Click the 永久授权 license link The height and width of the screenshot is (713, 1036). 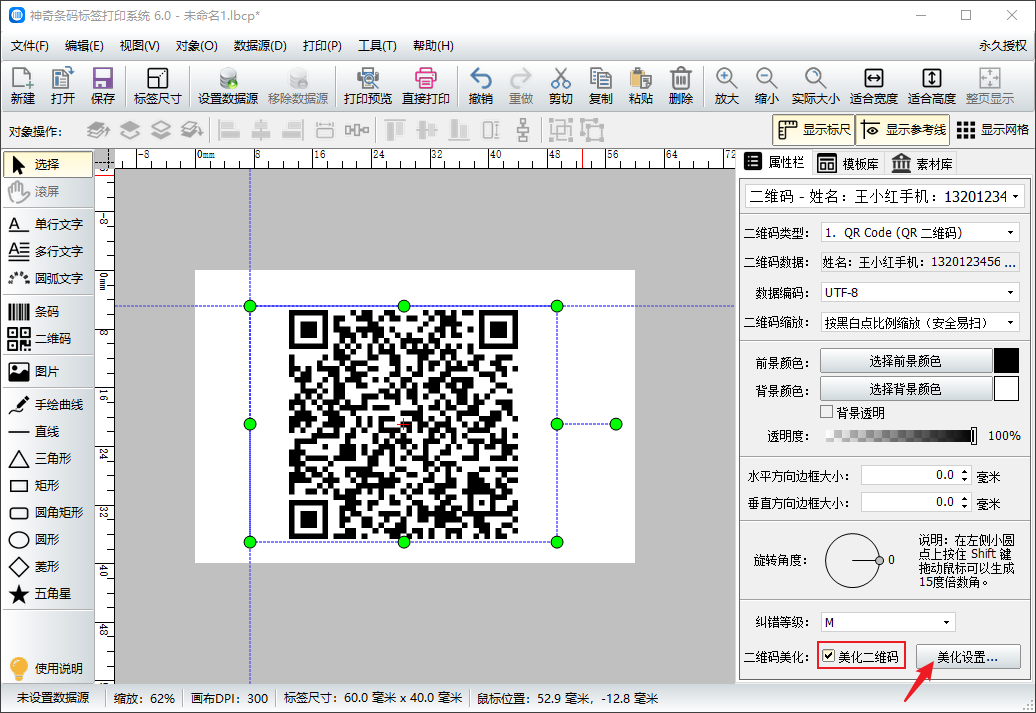click(x=1003, y=46)
